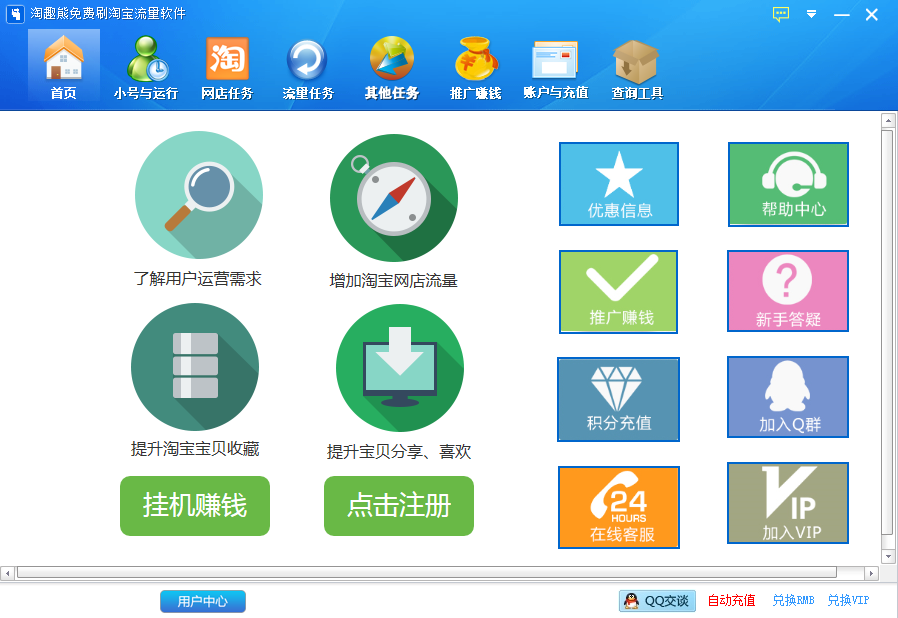The width and height of the screenshot is (898, 618).
Task: Click the QQ交谈 button
Action: [x=657, y=601]
